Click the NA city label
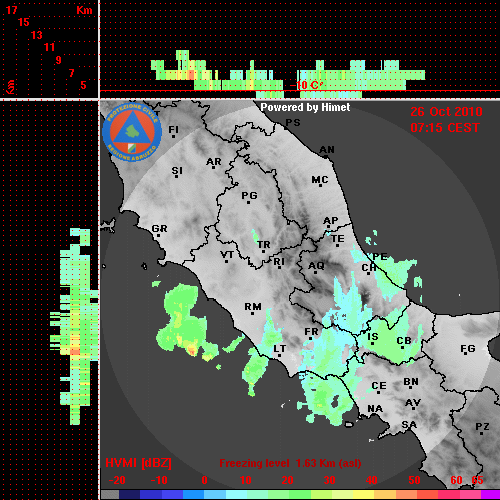Screen dimensions: 500x500 (375, 409)
